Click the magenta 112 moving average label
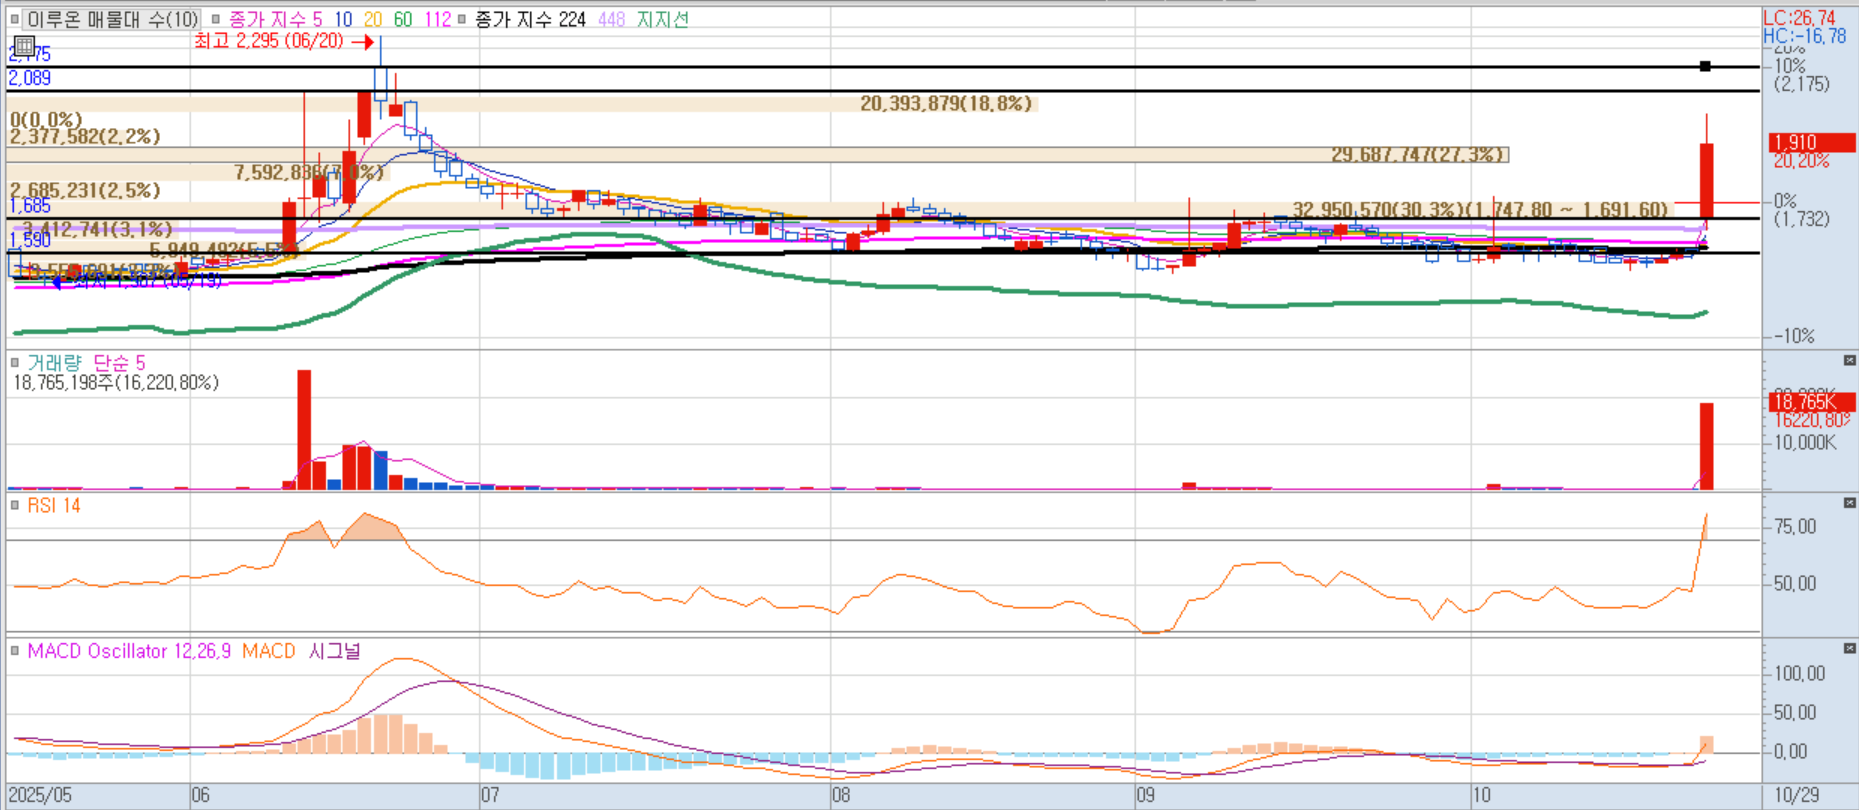 pyautogui.click(x=437, y=19)
